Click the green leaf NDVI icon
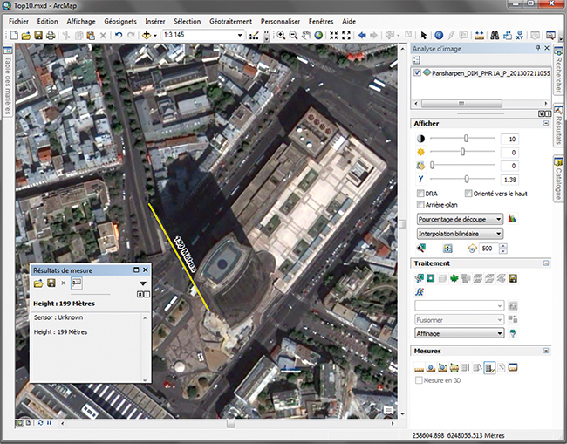 coord(454,278)
